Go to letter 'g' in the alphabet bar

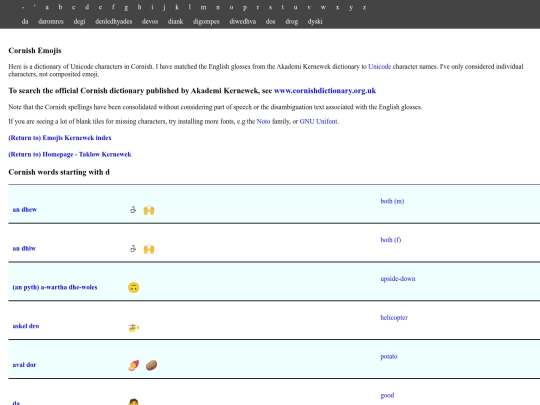point(126,8)
